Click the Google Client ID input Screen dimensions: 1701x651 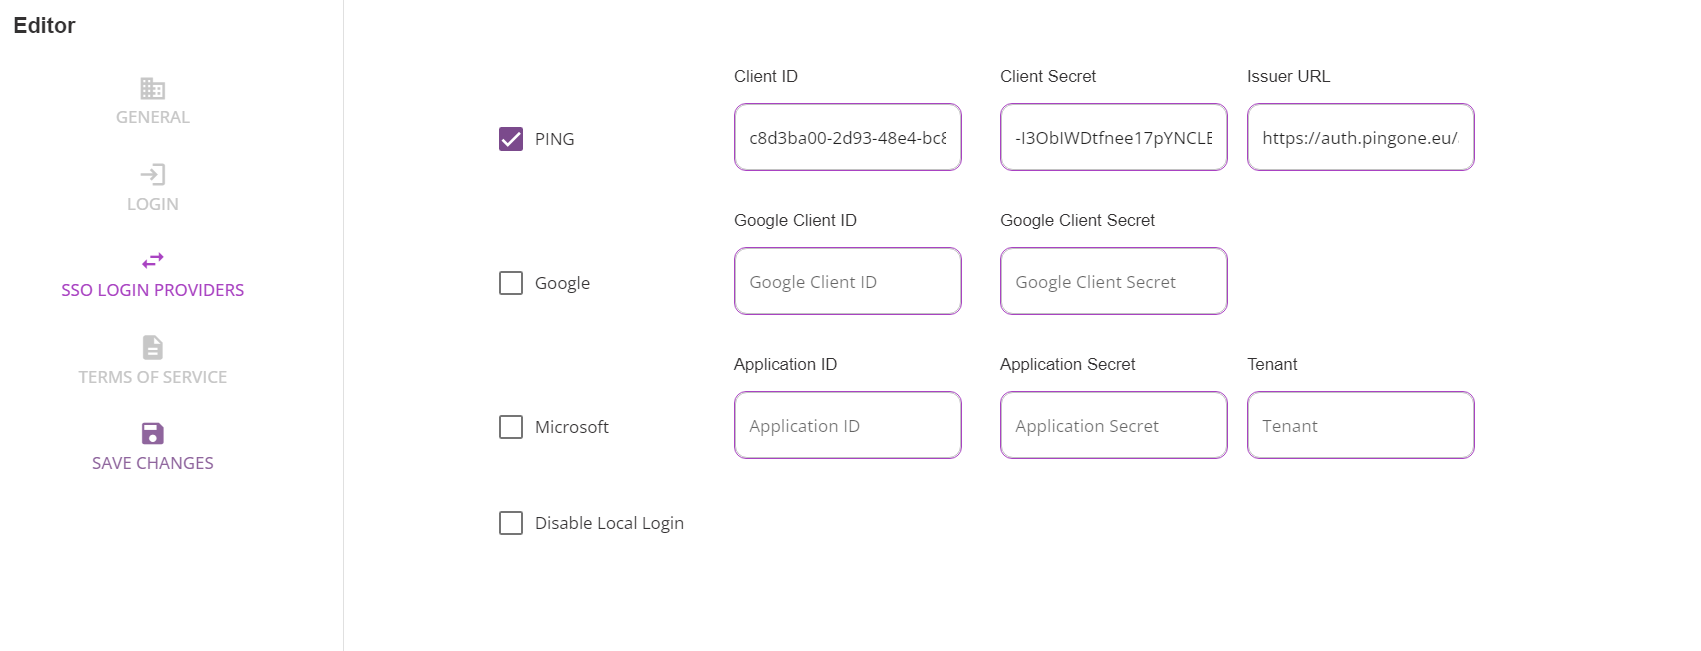[847, 282]
